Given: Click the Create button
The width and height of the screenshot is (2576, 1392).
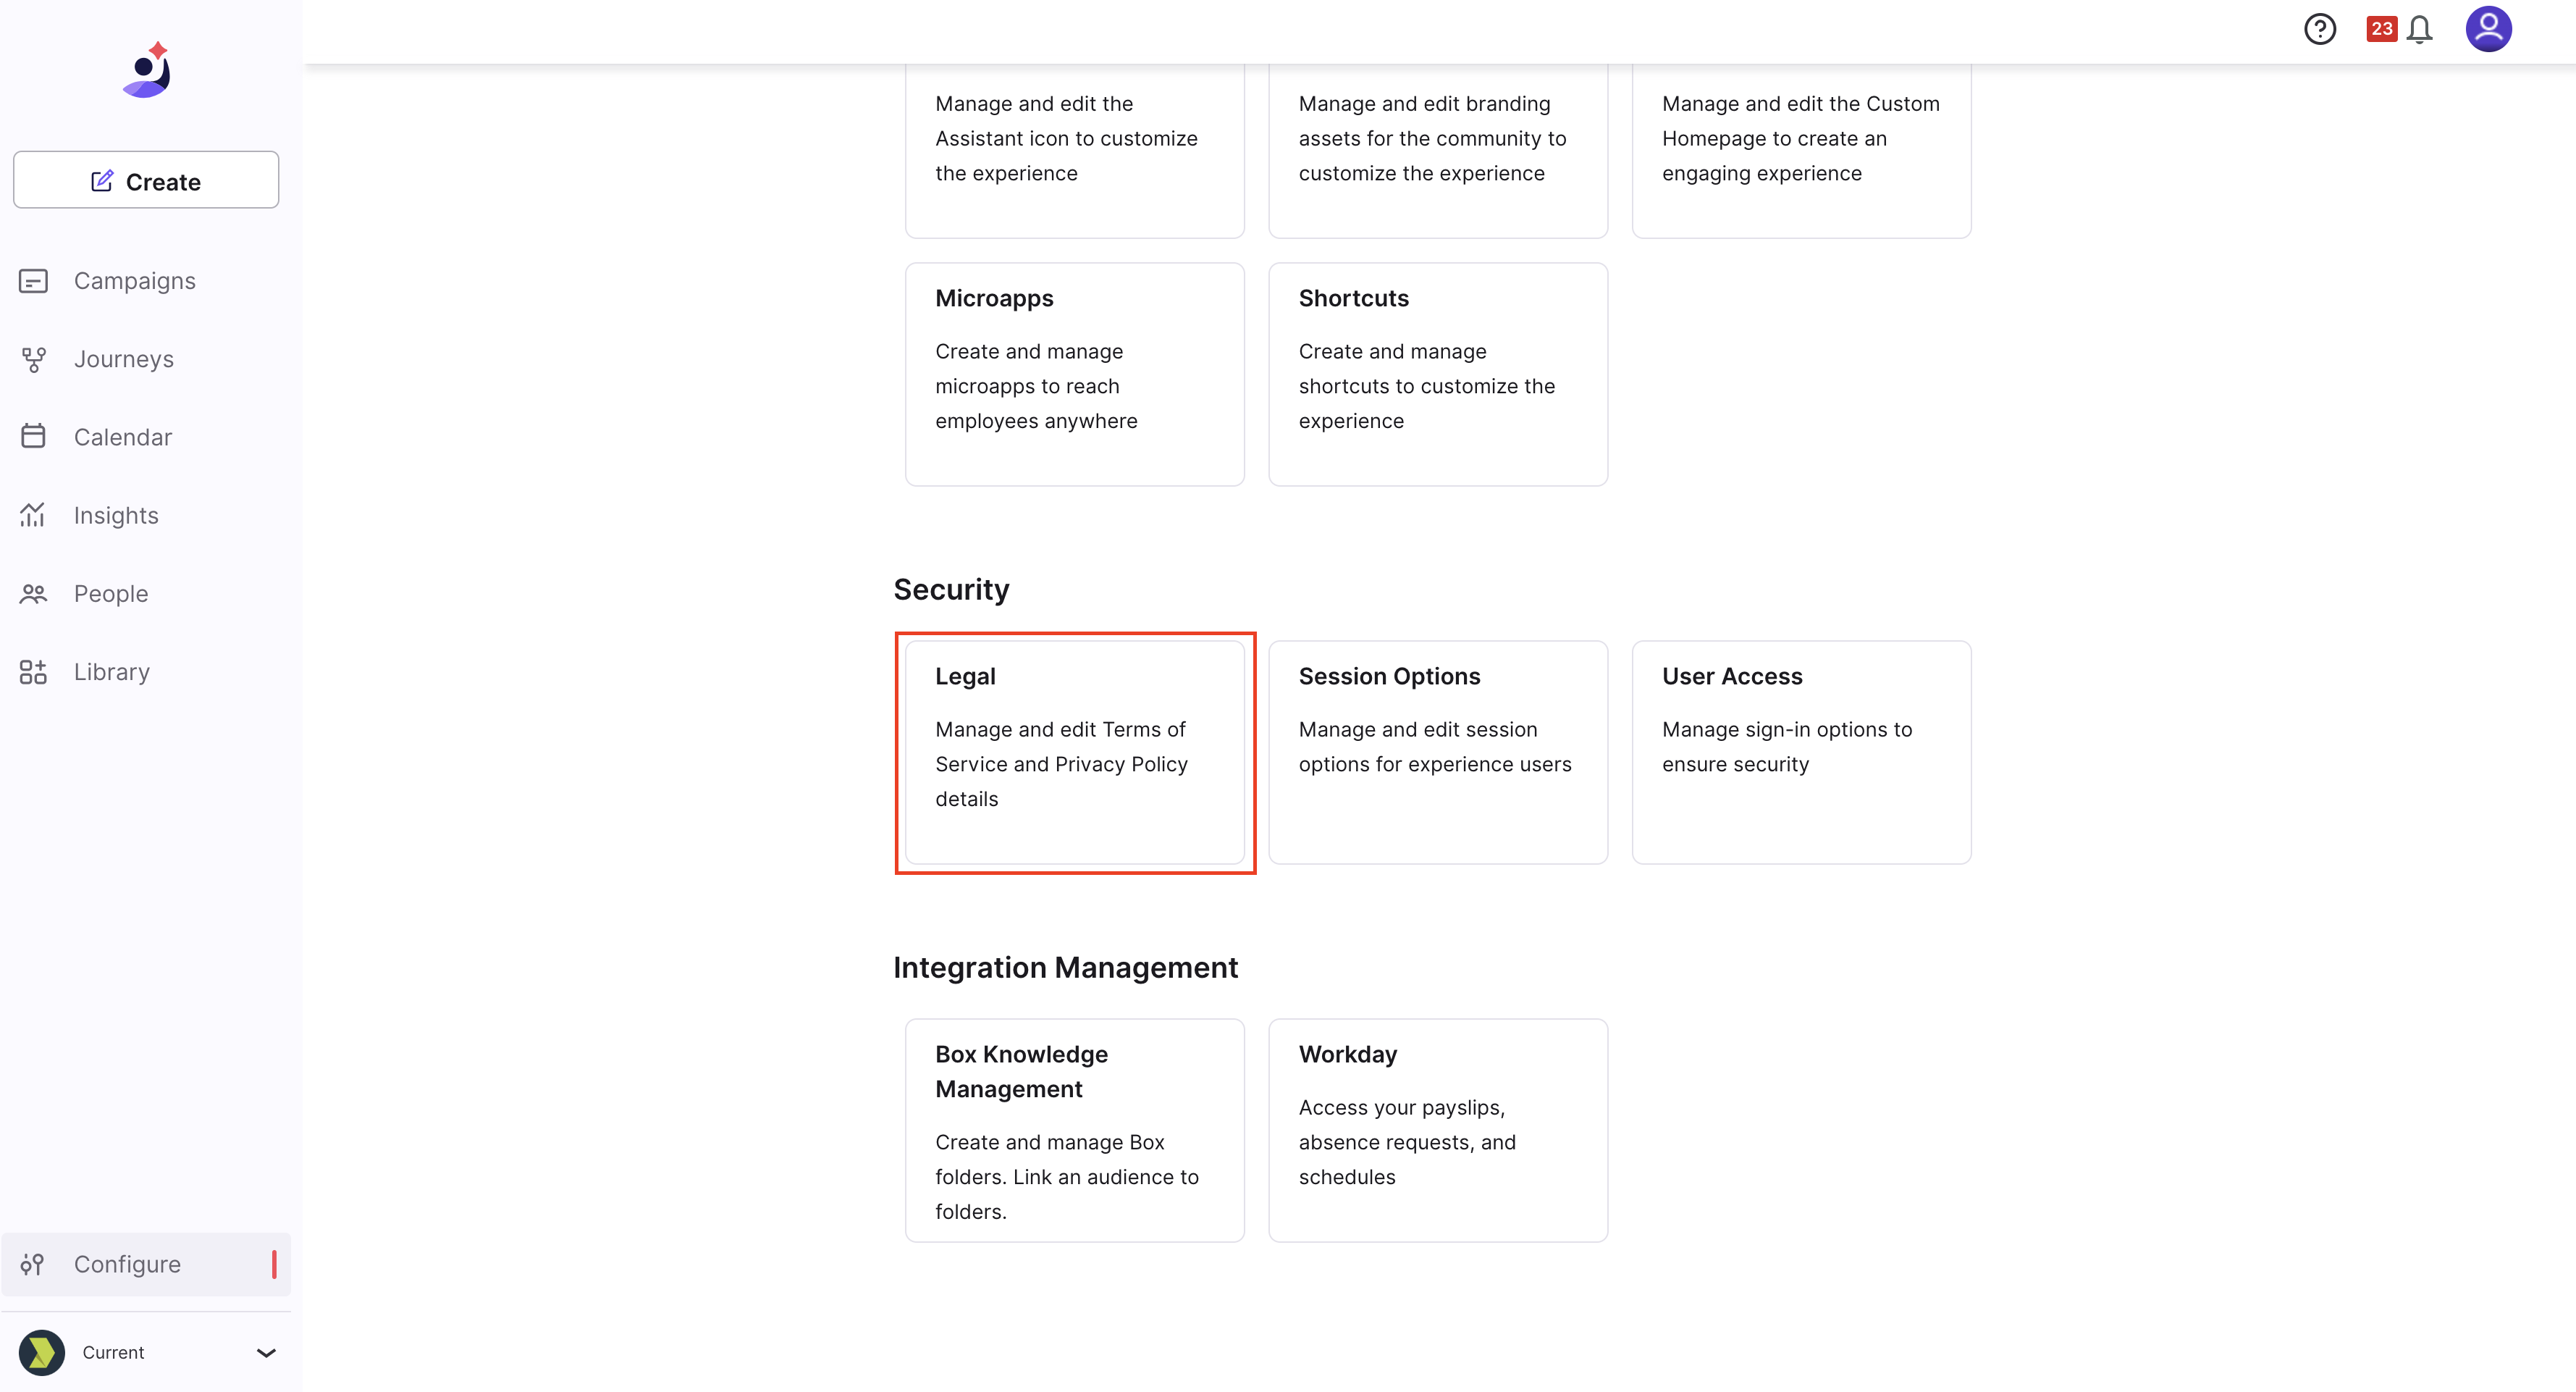Looking at the screenshot, I should pyautogui.click(x=146, y=180).
